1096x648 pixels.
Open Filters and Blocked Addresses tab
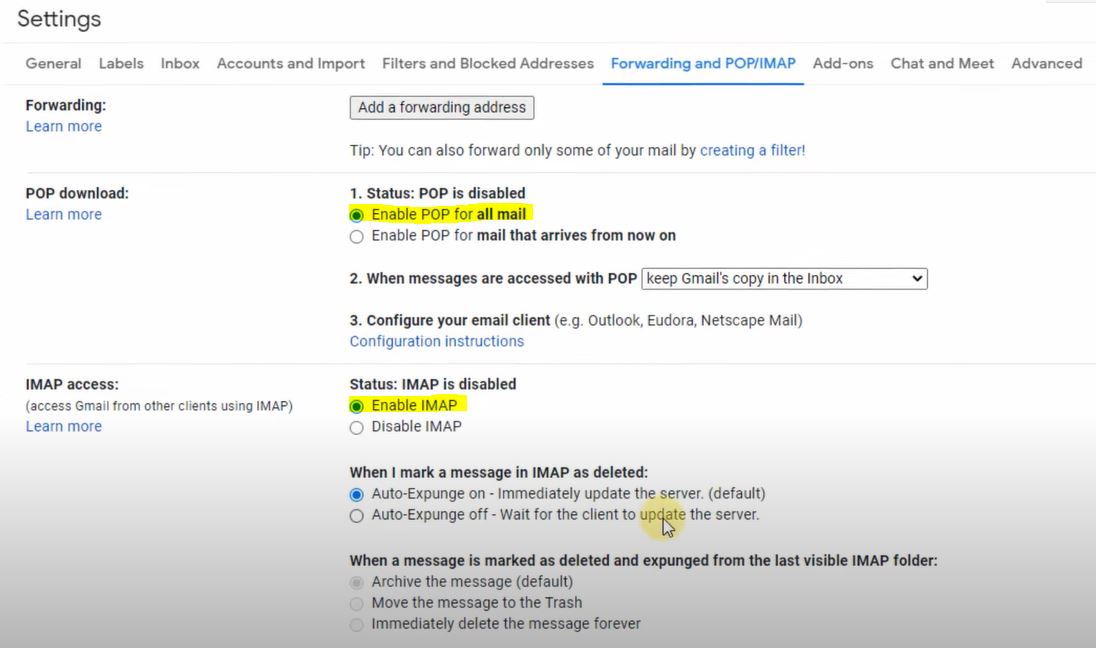point(488,64)
